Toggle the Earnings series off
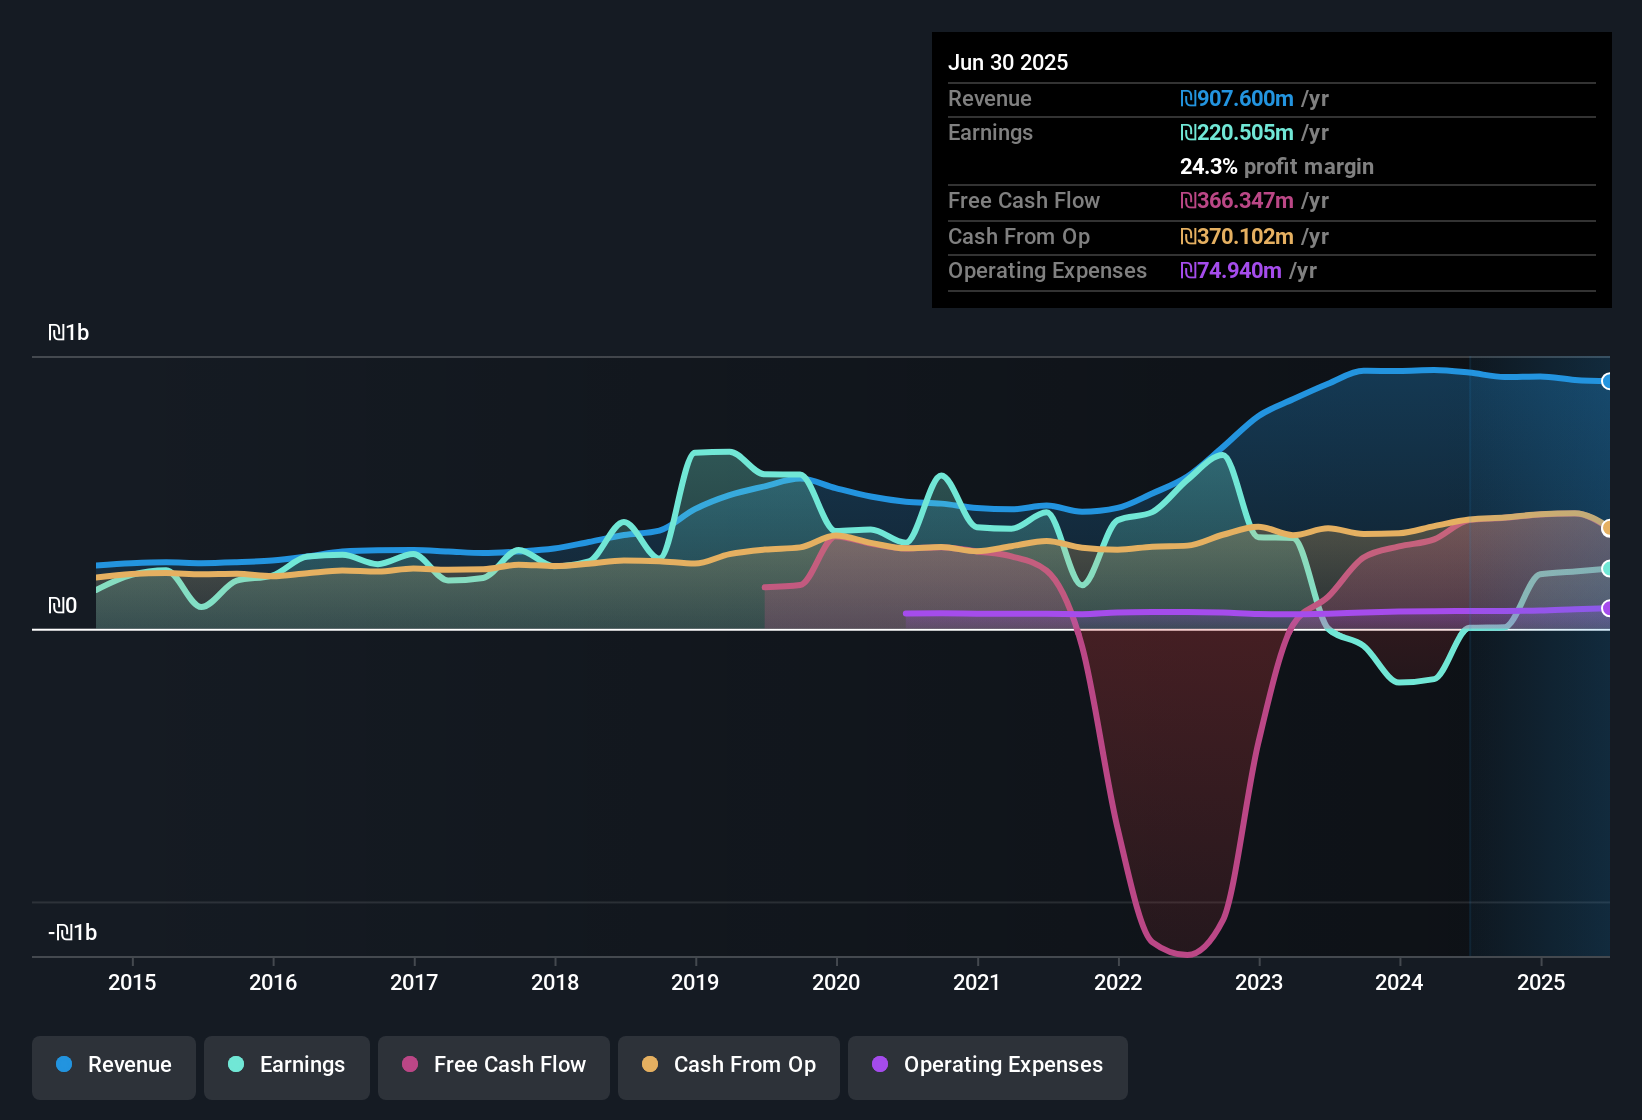This screenshot has width=1642, height=1120. [x=286, y=1066]
